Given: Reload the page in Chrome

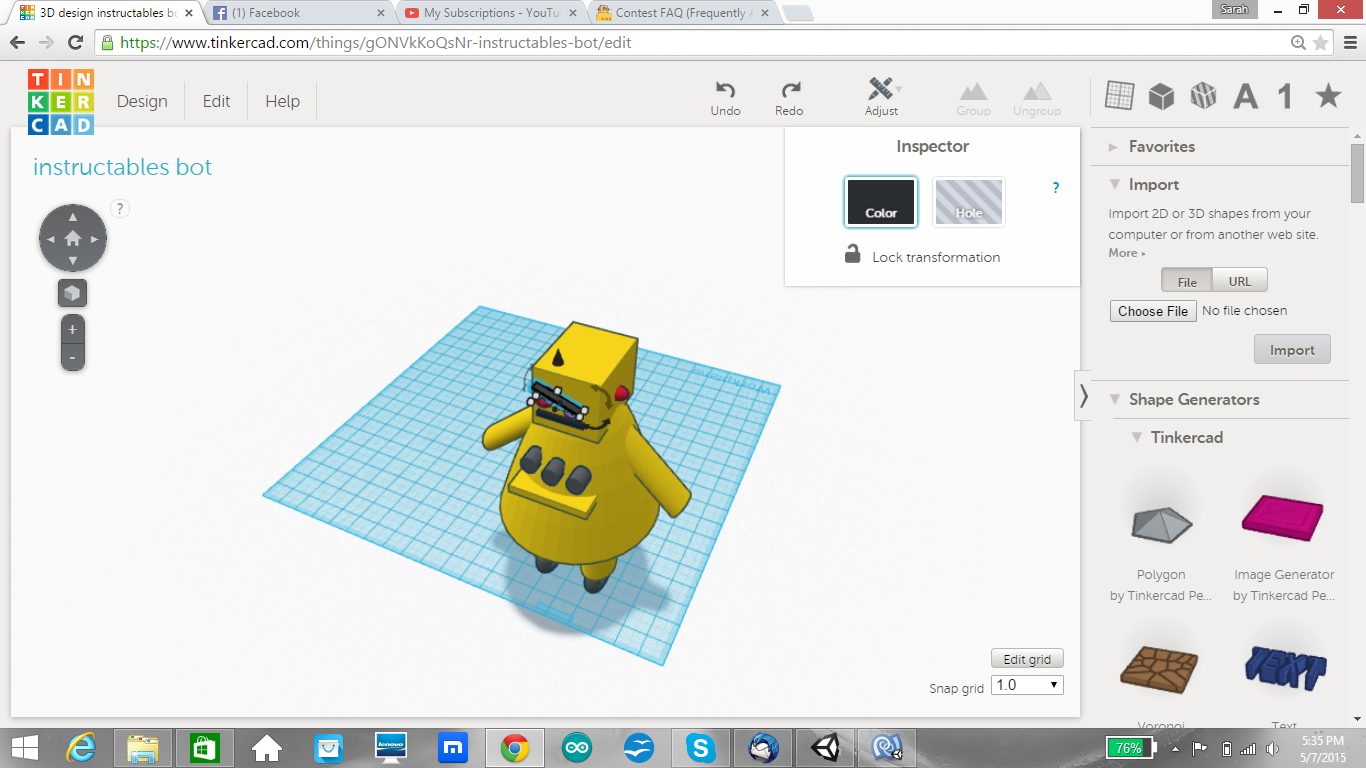Looking at the screenshot, I should point(75,43).
